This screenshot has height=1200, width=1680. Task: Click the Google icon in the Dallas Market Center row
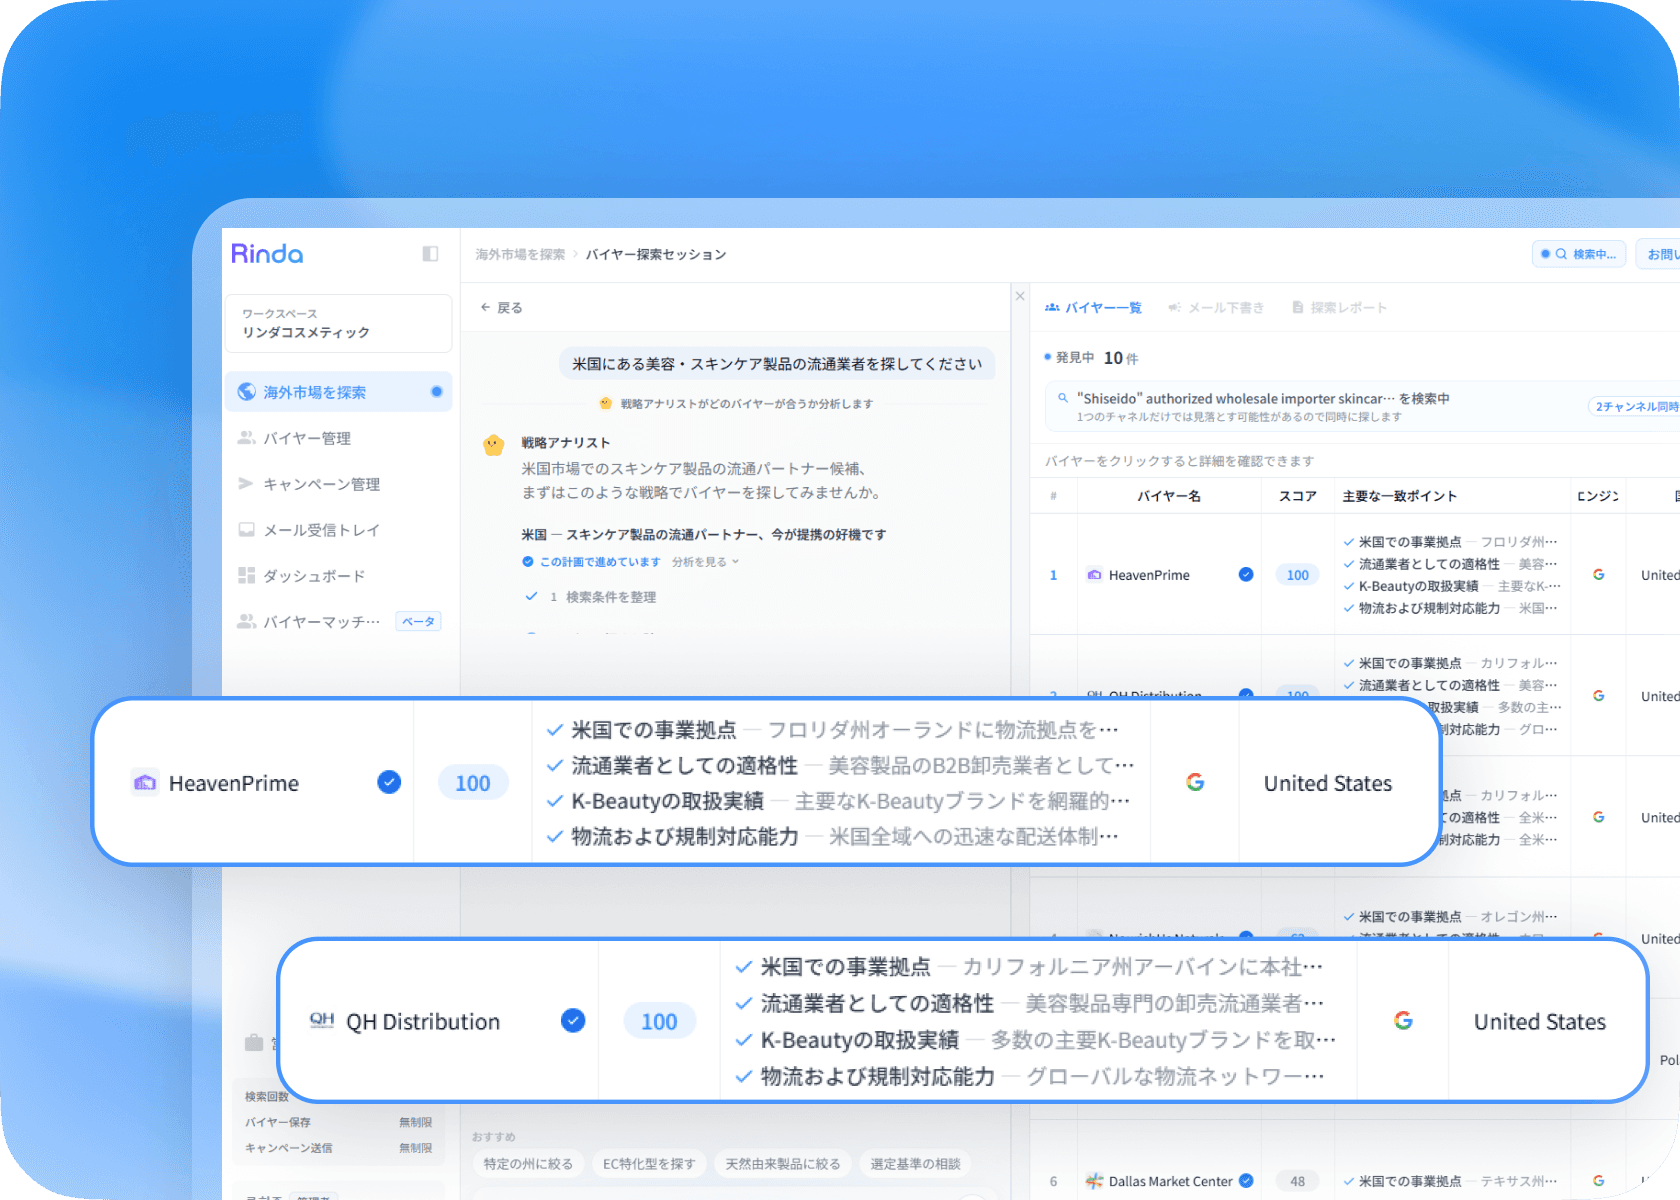click(x=1599, y=1181)
